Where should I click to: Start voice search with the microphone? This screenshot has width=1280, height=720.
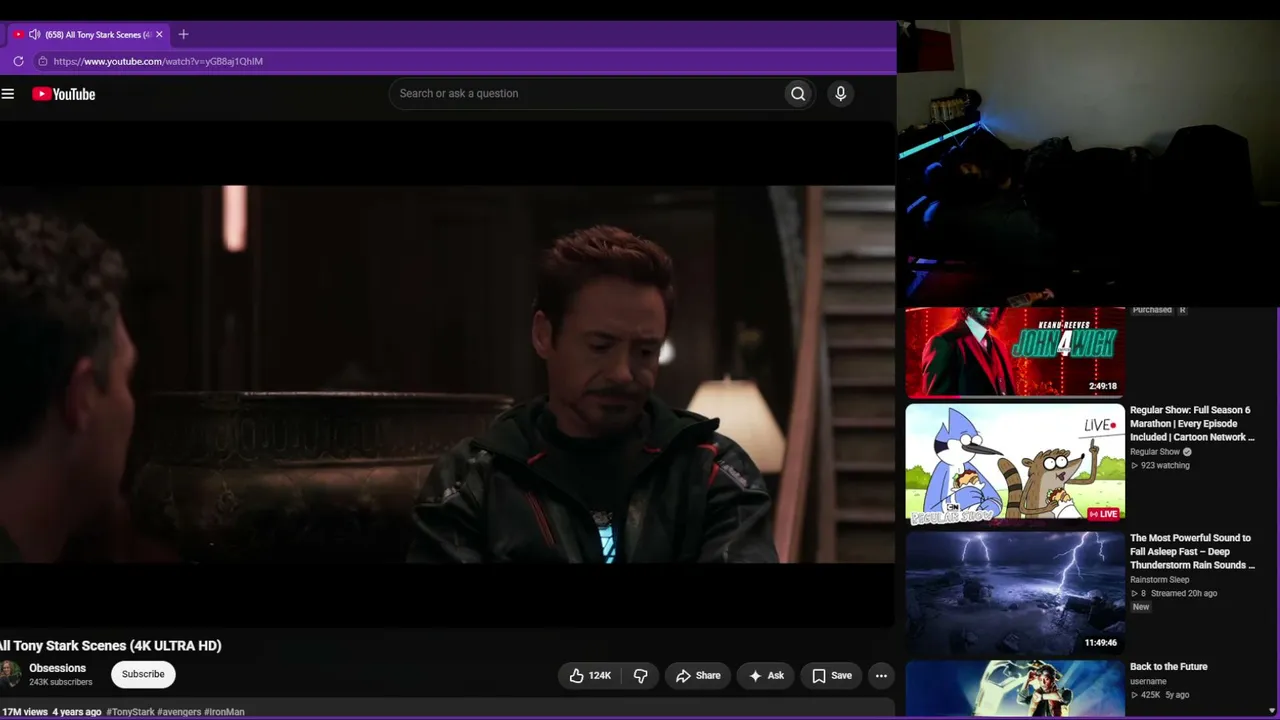point(840,94)
